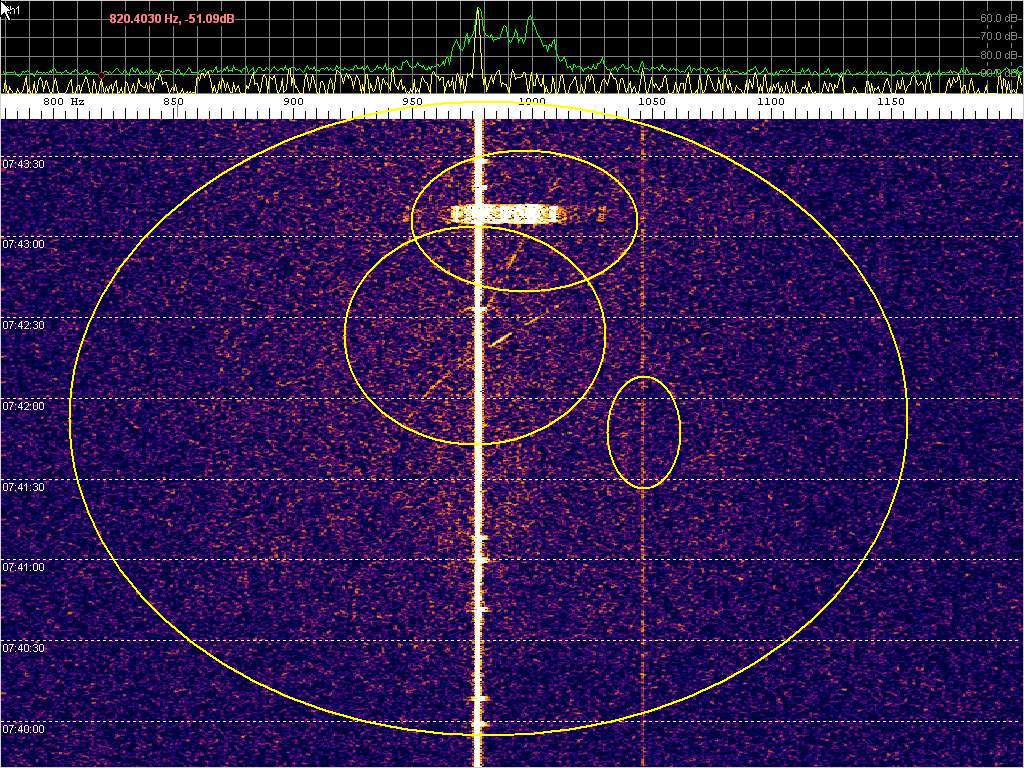1024x768 pixels.
Task: Click the 1150 frequency axis label
Action: coord(890,102)
